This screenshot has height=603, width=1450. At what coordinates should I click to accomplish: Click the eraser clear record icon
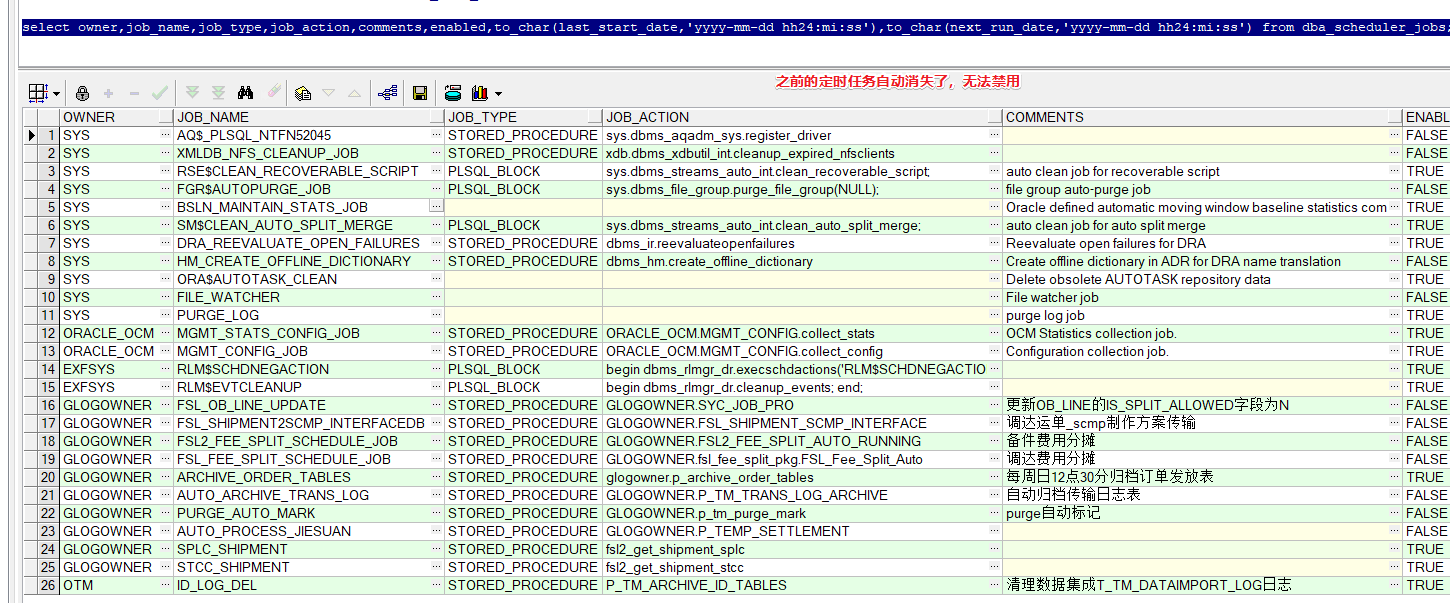click(x=273, y=93)
